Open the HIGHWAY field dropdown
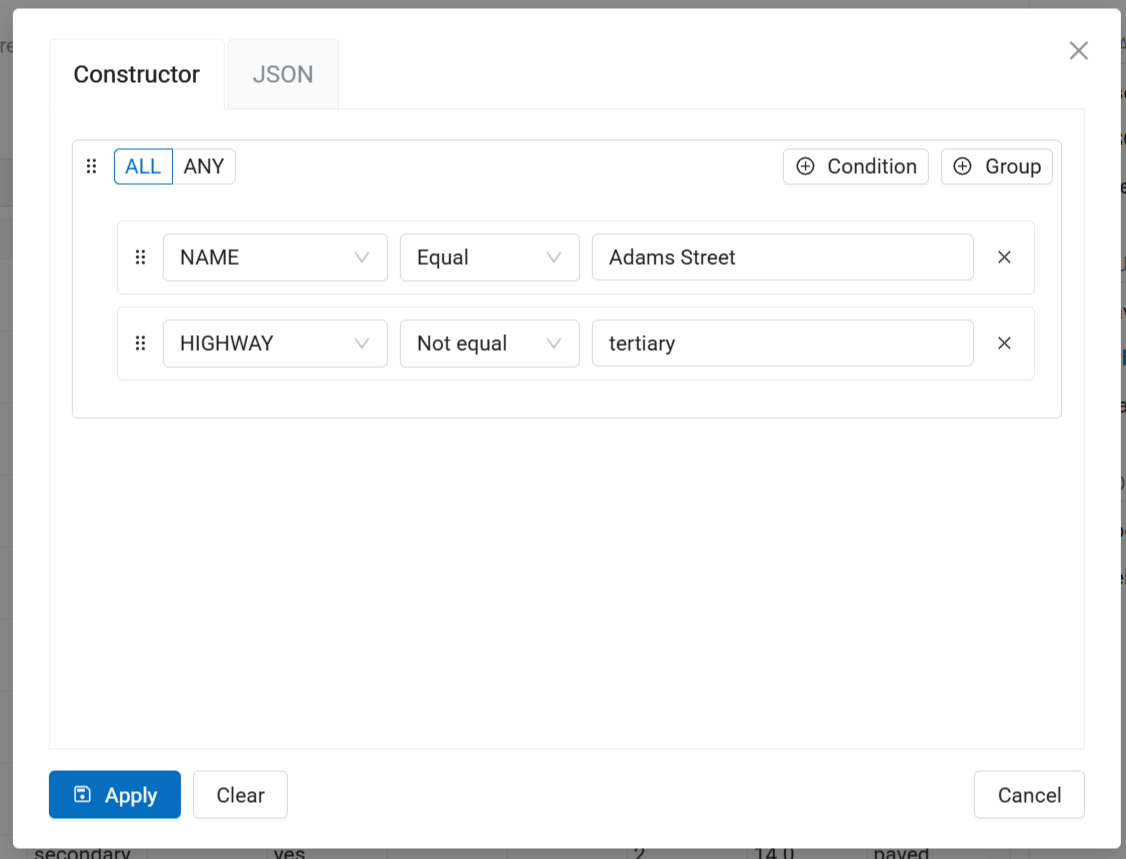Viewport: 1126px width, 859px height. pos(275,344)
